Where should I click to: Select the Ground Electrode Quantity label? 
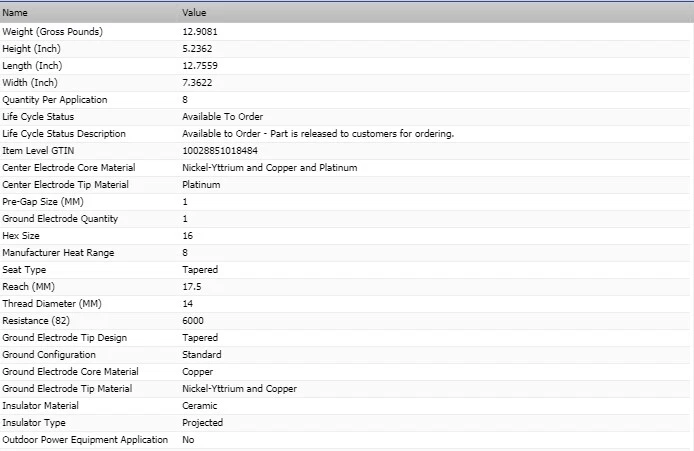click(60, 219)
